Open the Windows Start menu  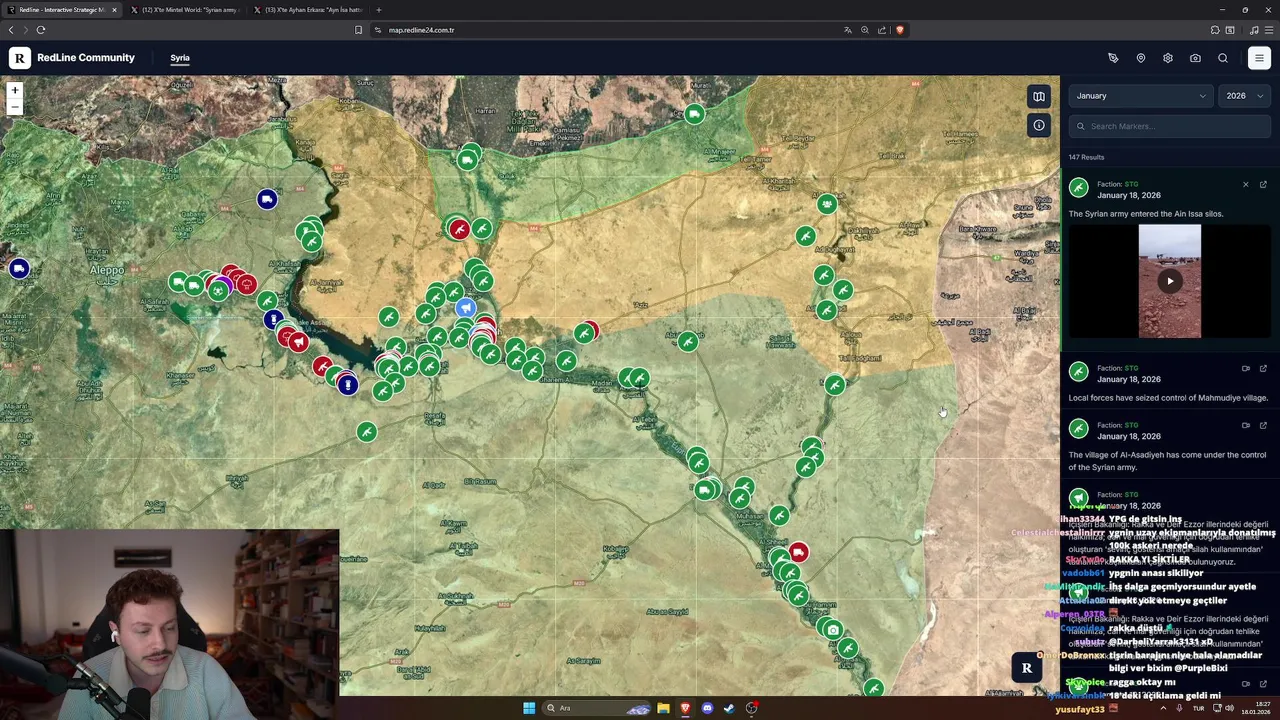[x=529, y=708]
